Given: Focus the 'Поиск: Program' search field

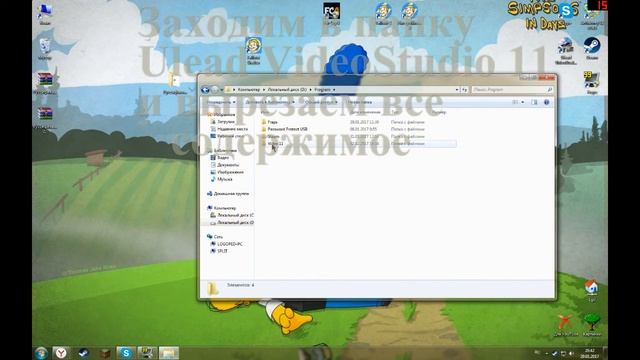Looking at the screenshot, I should pyautogui.click(x=512, y=89).
